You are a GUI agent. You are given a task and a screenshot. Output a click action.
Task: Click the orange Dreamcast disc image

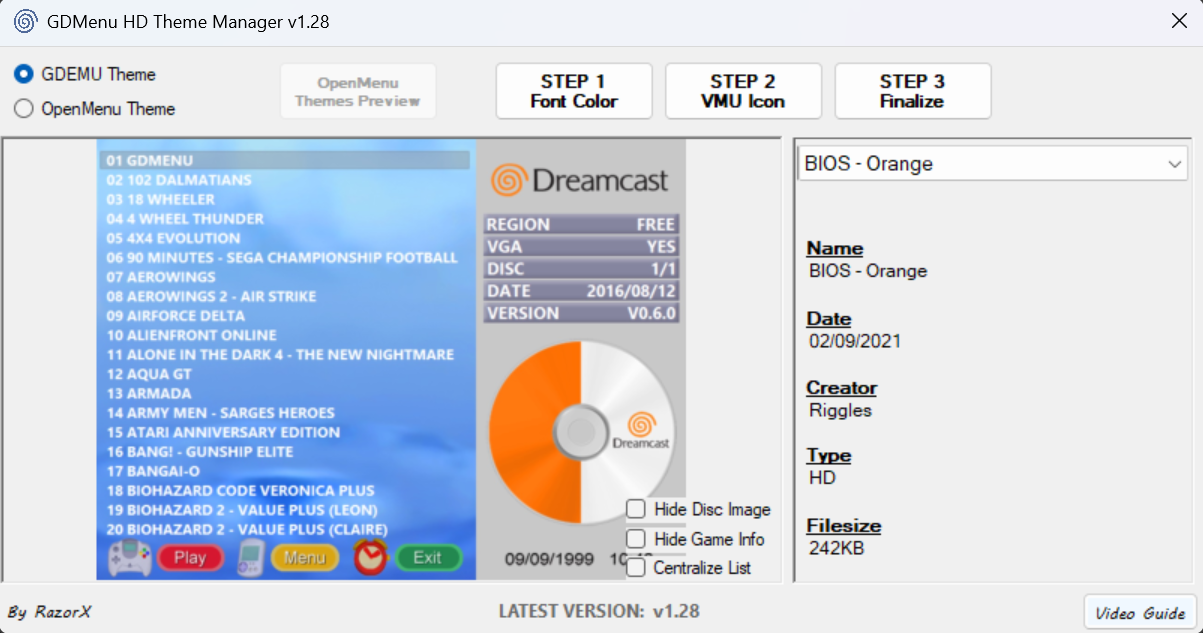pyautogui.click(x=580, y=432)
